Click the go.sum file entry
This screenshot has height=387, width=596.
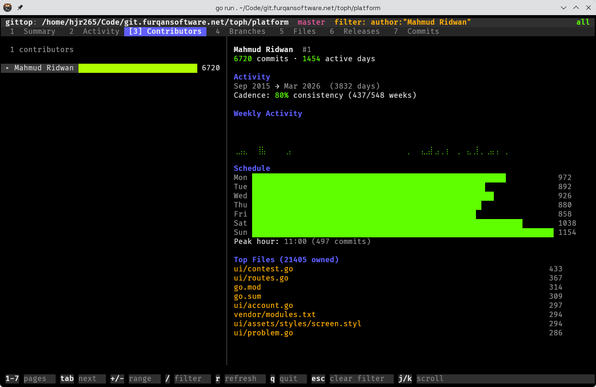[x=247, y=296]
